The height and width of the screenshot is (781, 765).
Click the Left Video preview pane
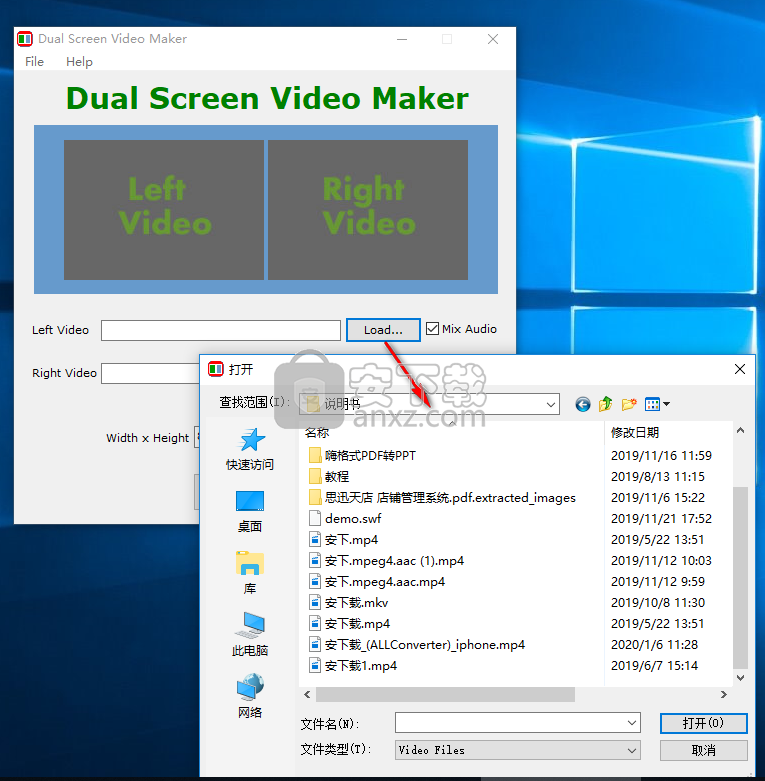tap(164, 210)
